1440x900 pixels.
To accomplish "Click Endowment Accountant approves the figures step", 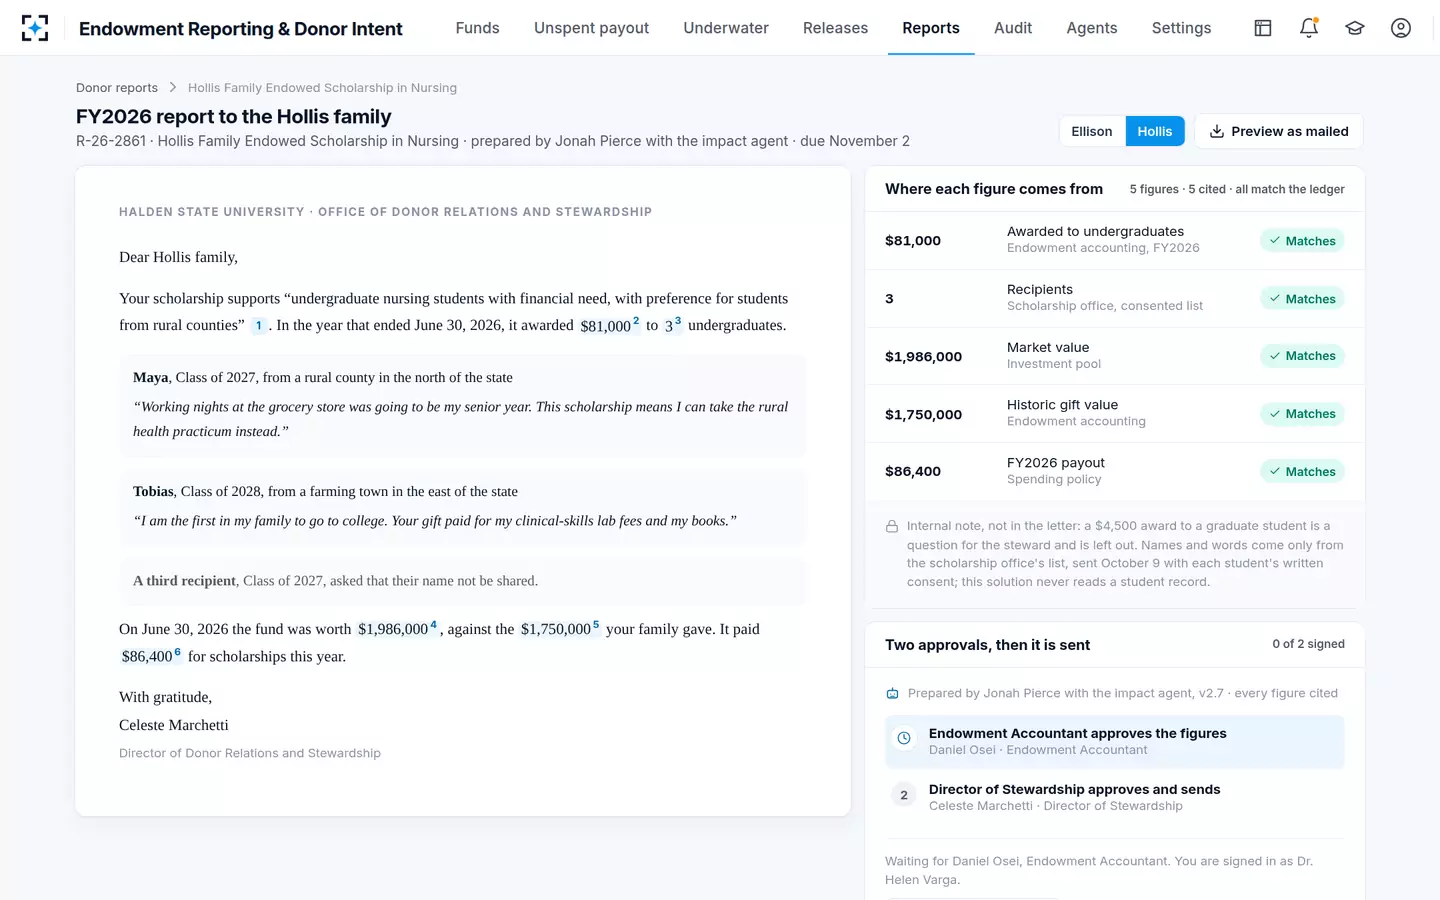I will point(1115,741).
